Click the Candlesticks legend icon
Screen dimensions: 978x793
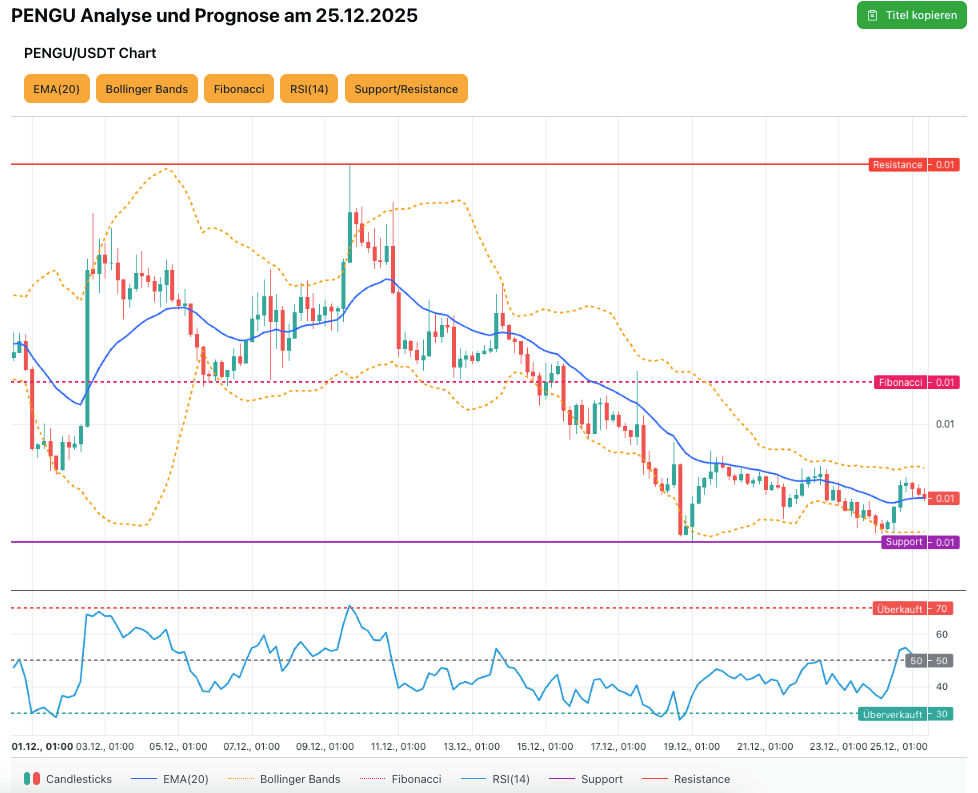(x=33, y=779)
